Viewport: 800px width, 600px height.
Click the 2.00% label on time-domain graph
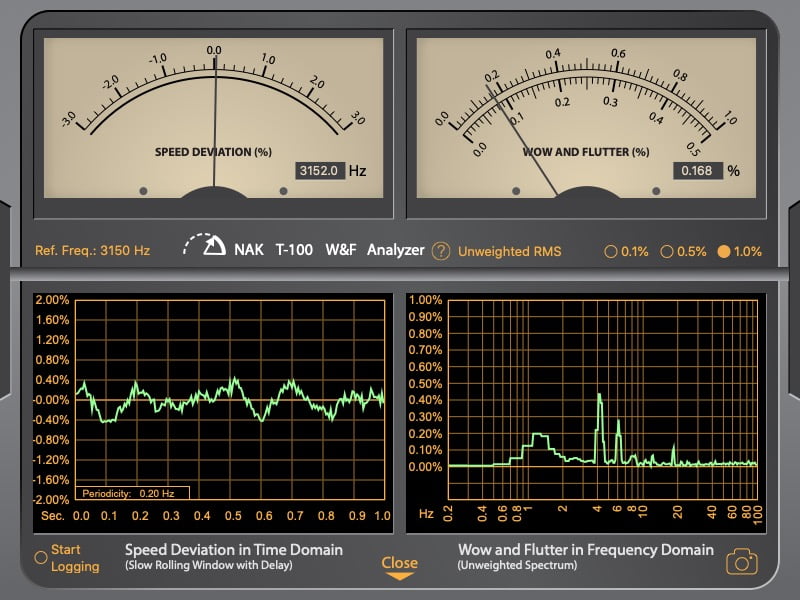click(52, 300)
